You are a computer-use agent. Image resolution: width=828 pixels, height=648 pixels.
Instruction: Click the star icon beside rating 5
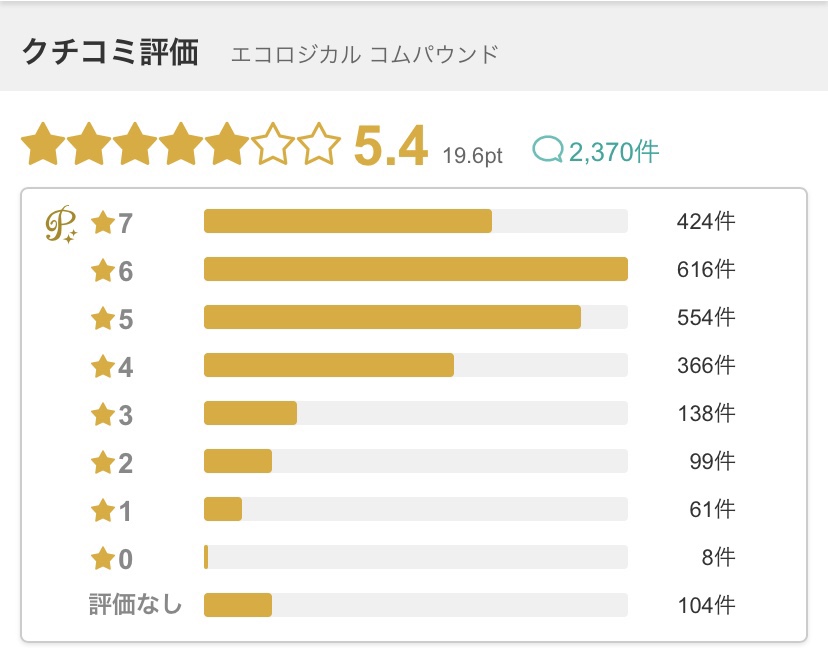pyautogui.click(x=103, y=319)
